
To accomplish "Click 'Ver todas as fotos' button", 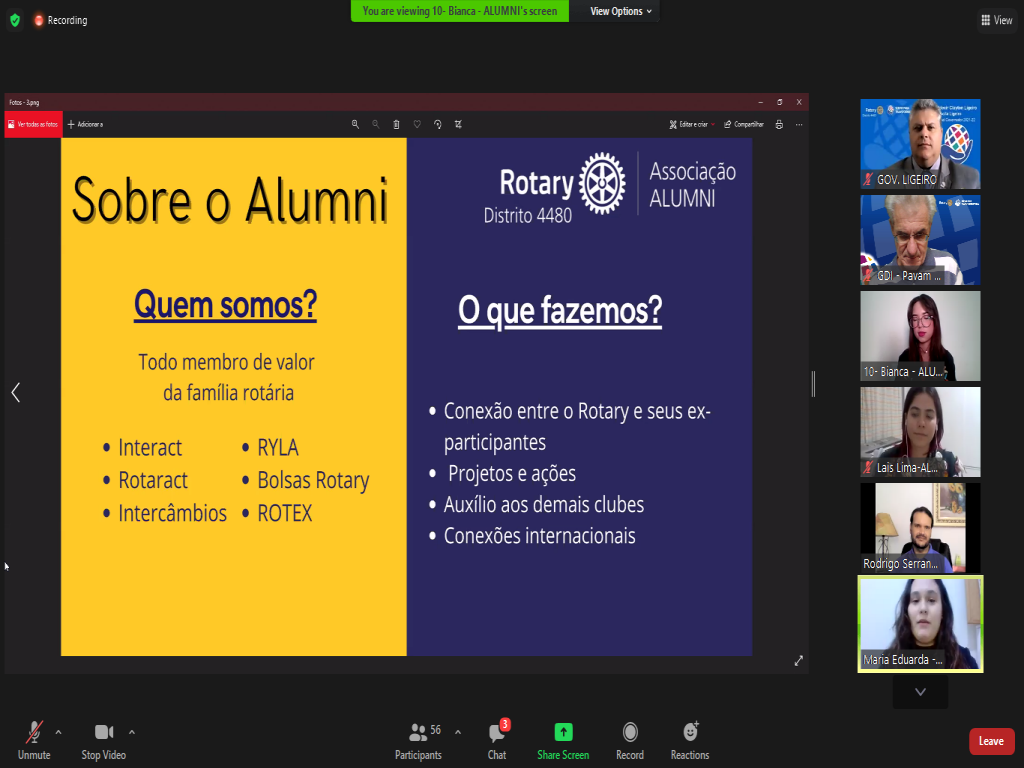I will point(34,124).
